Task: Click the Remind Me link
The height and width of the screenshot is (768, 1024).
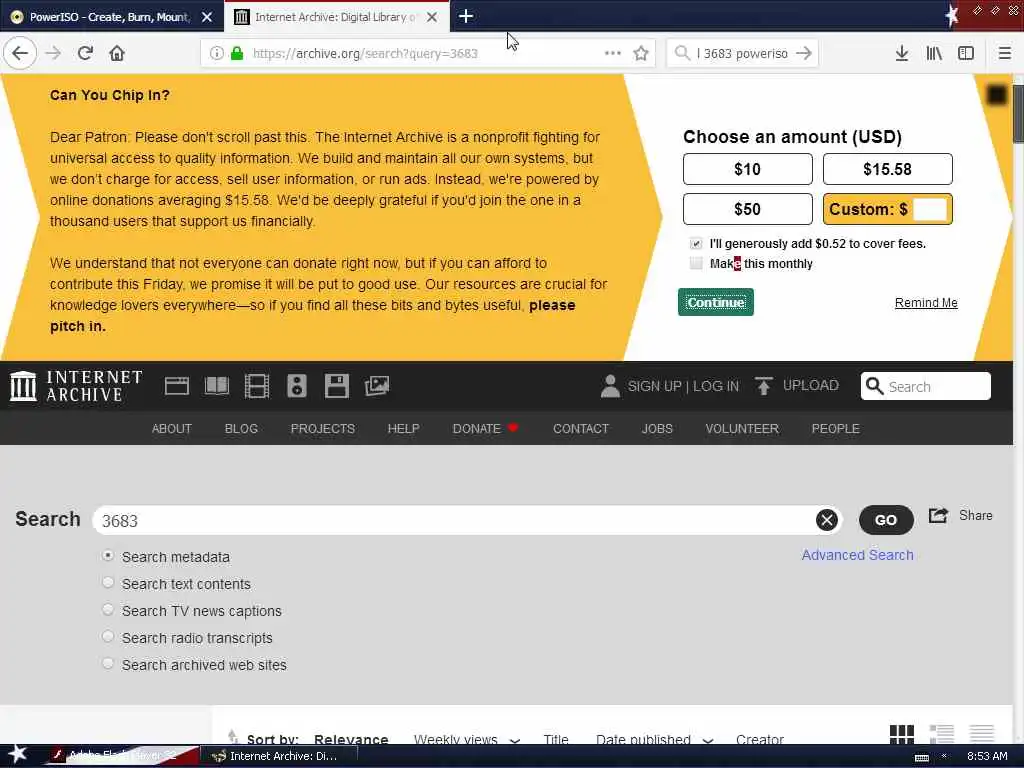Action: (x=926, y=303)
